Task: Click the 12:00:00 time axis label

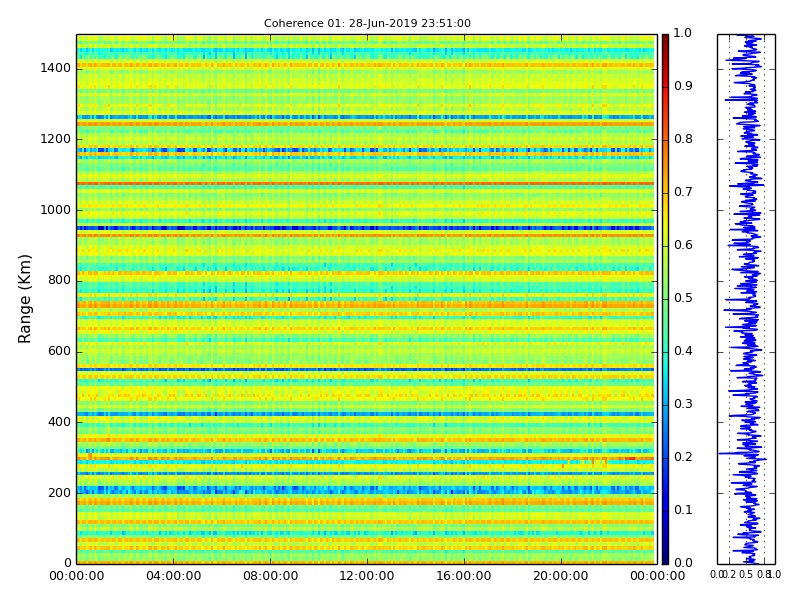Action: pyautogui.click(x=367, y=576)
